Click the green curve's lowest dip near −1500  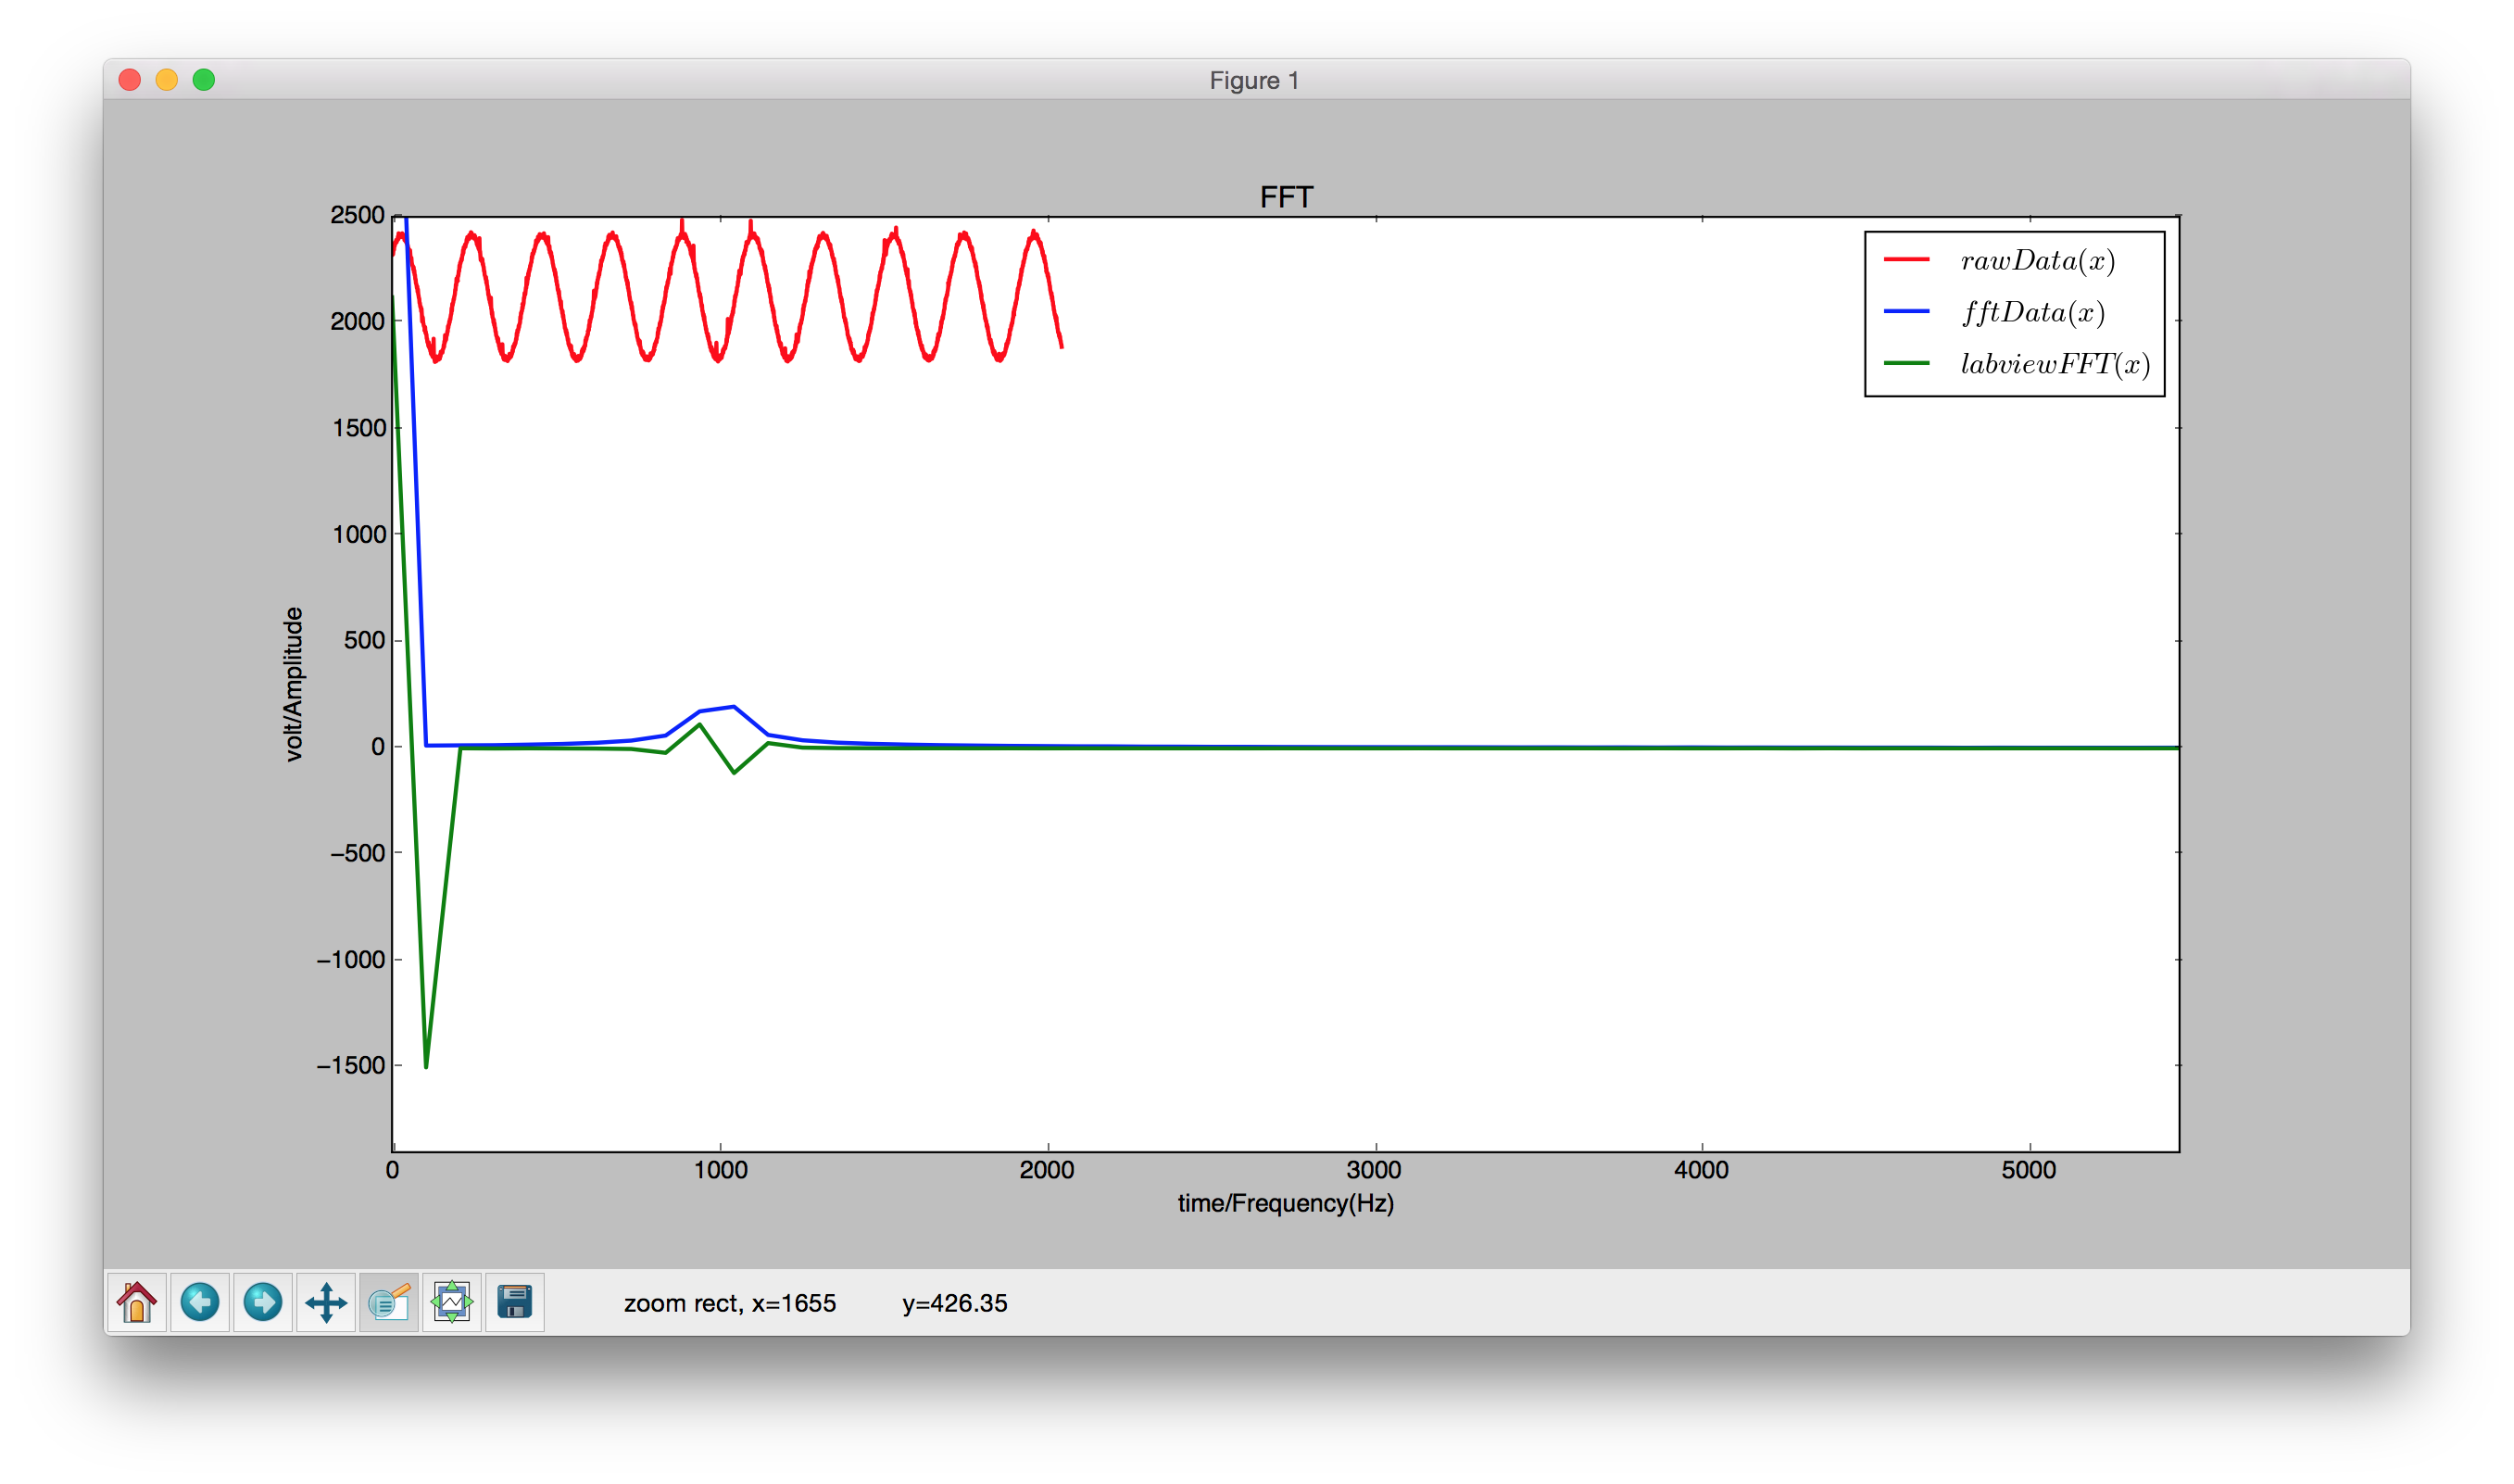point(426,1065)
